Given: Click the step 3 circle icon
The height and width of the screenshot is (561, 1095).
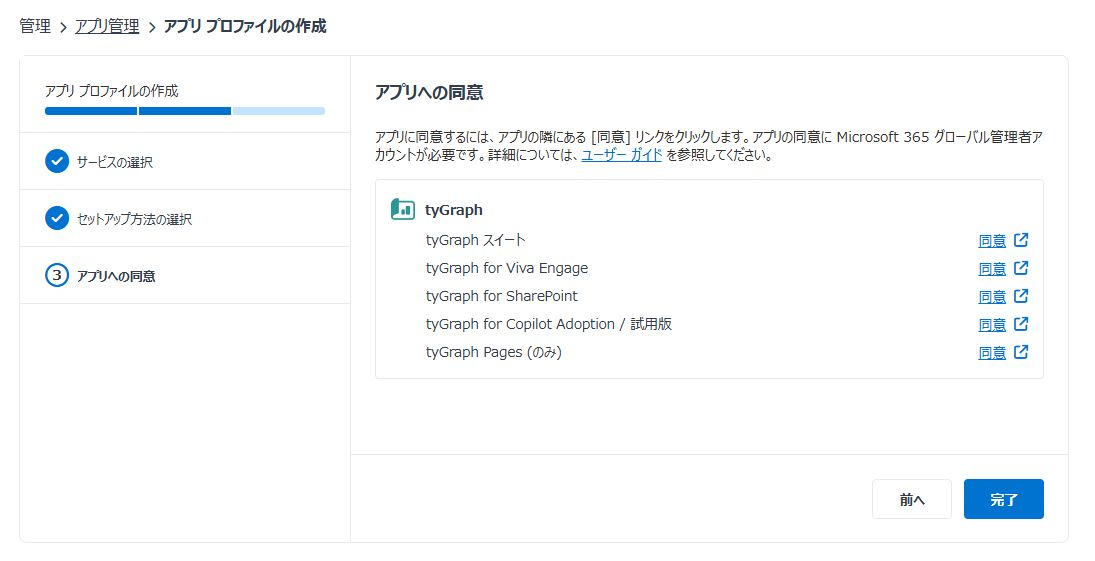Looking at the screenshot, I should pos(57,275).
